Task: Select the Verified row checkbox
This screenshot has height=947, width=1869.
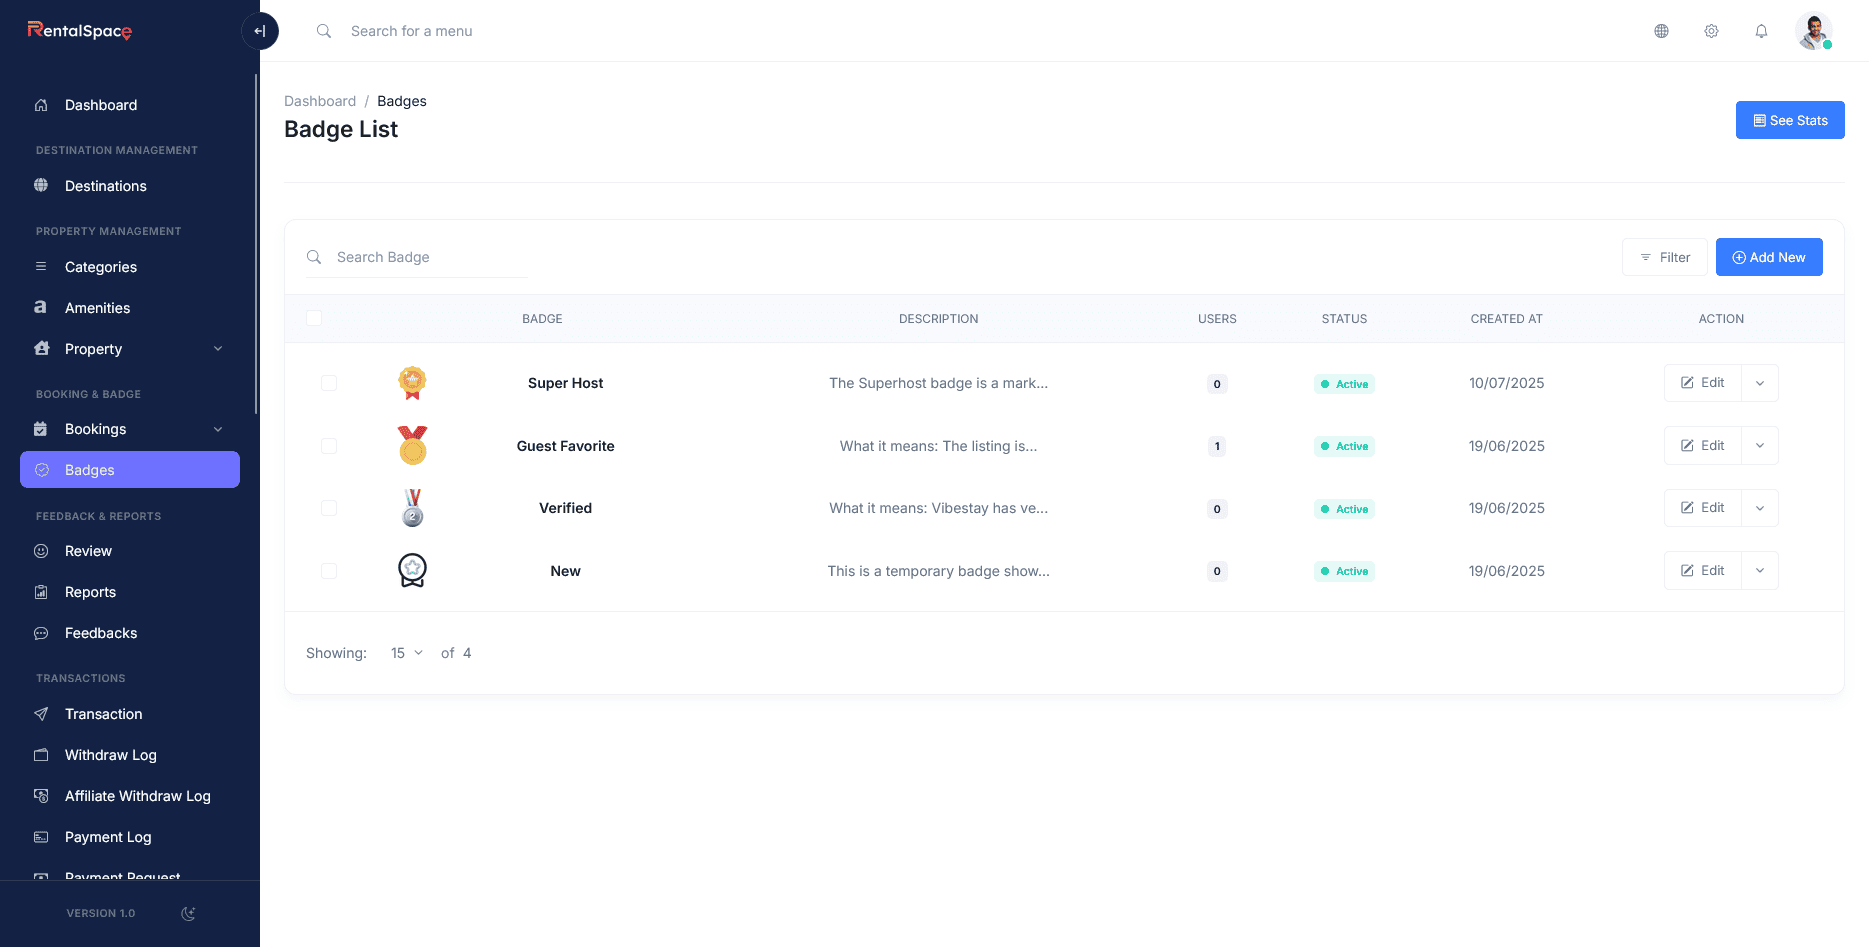Action: [x=329, y=508]
